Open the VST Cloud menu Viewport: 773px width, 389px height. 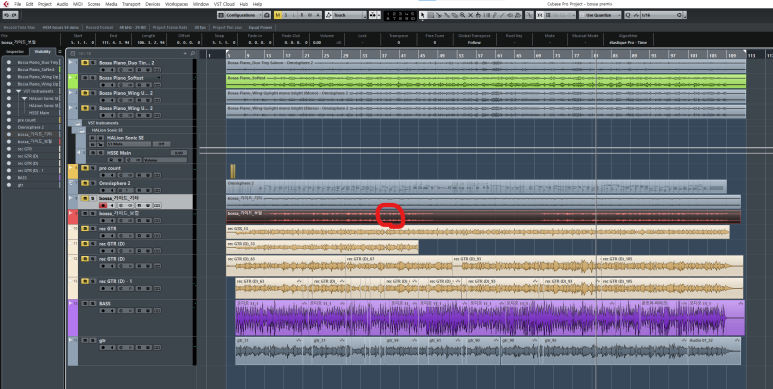[224, 4]
